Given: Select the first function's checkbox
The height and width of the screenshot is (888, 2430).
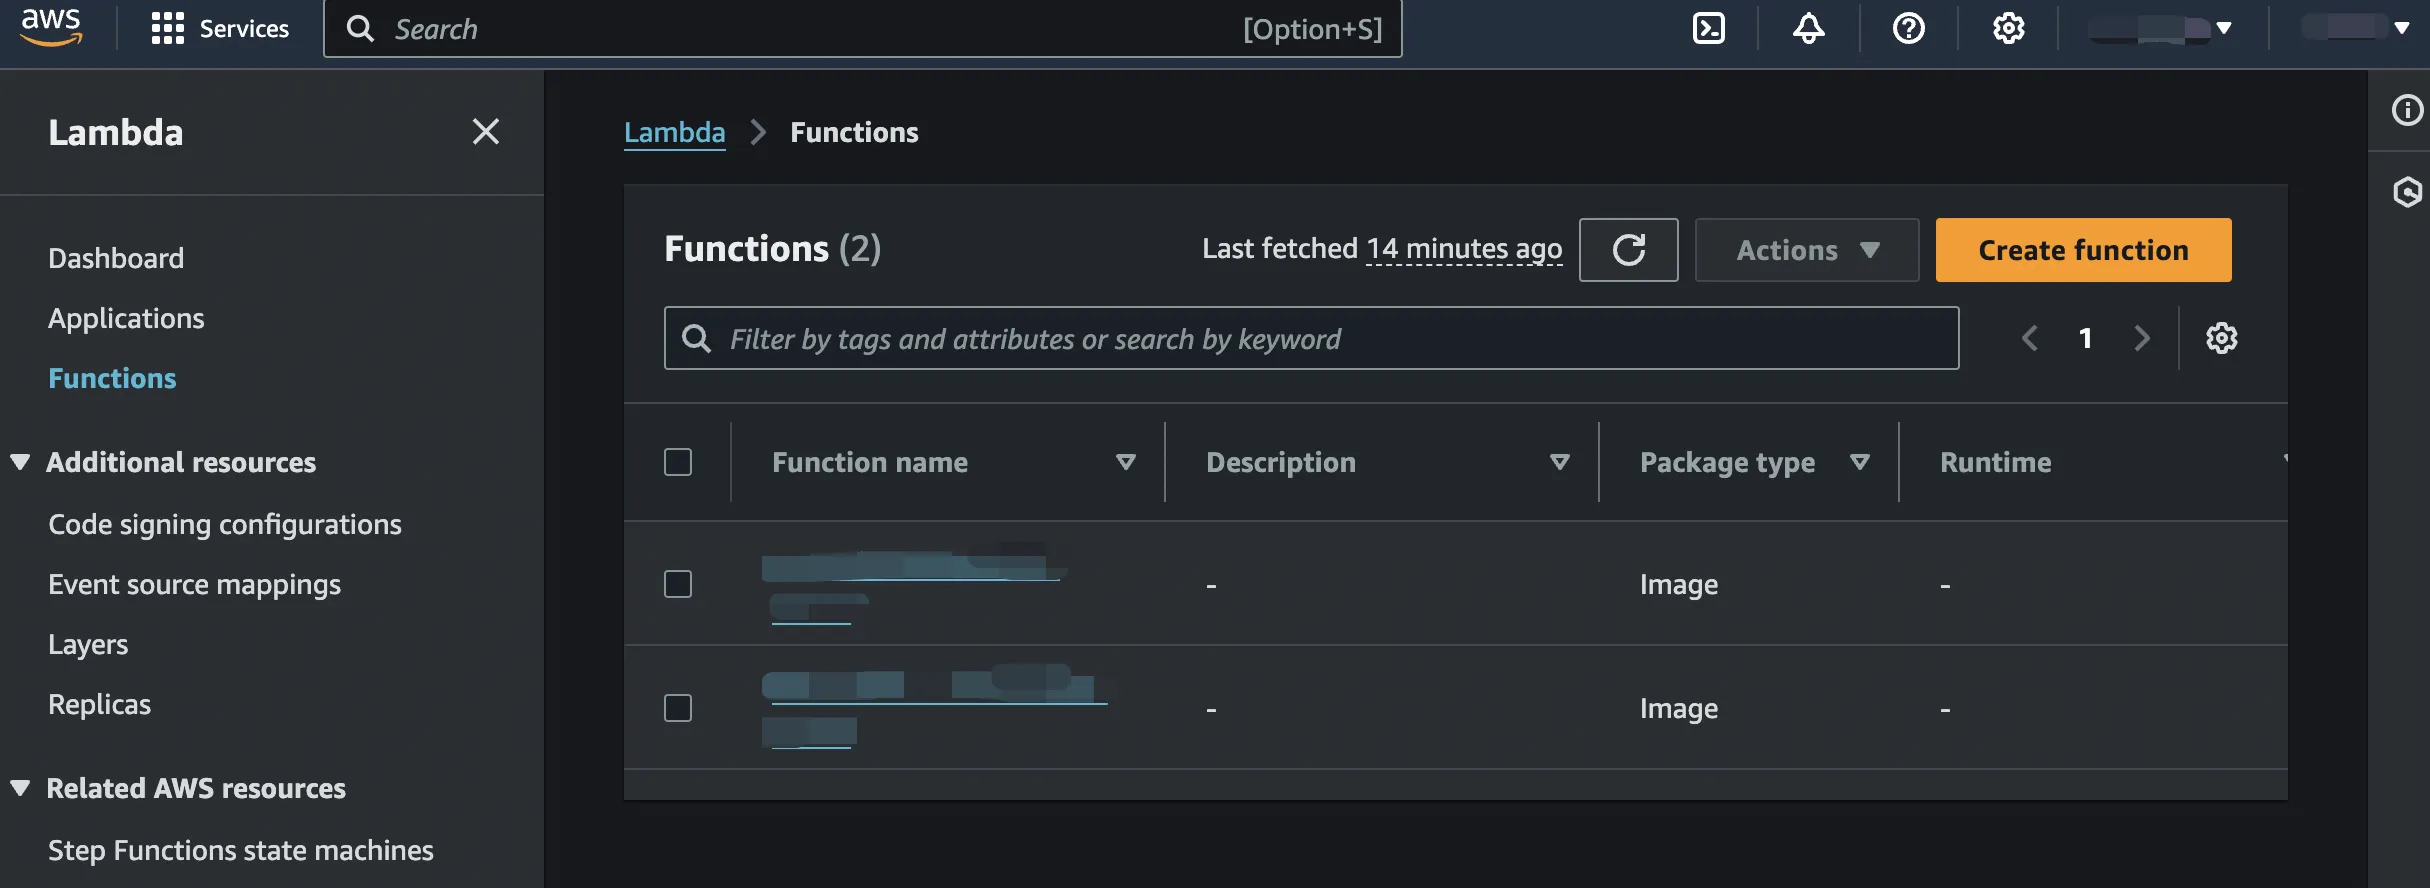Looking at the screenshot, I should tap(678, 584).
